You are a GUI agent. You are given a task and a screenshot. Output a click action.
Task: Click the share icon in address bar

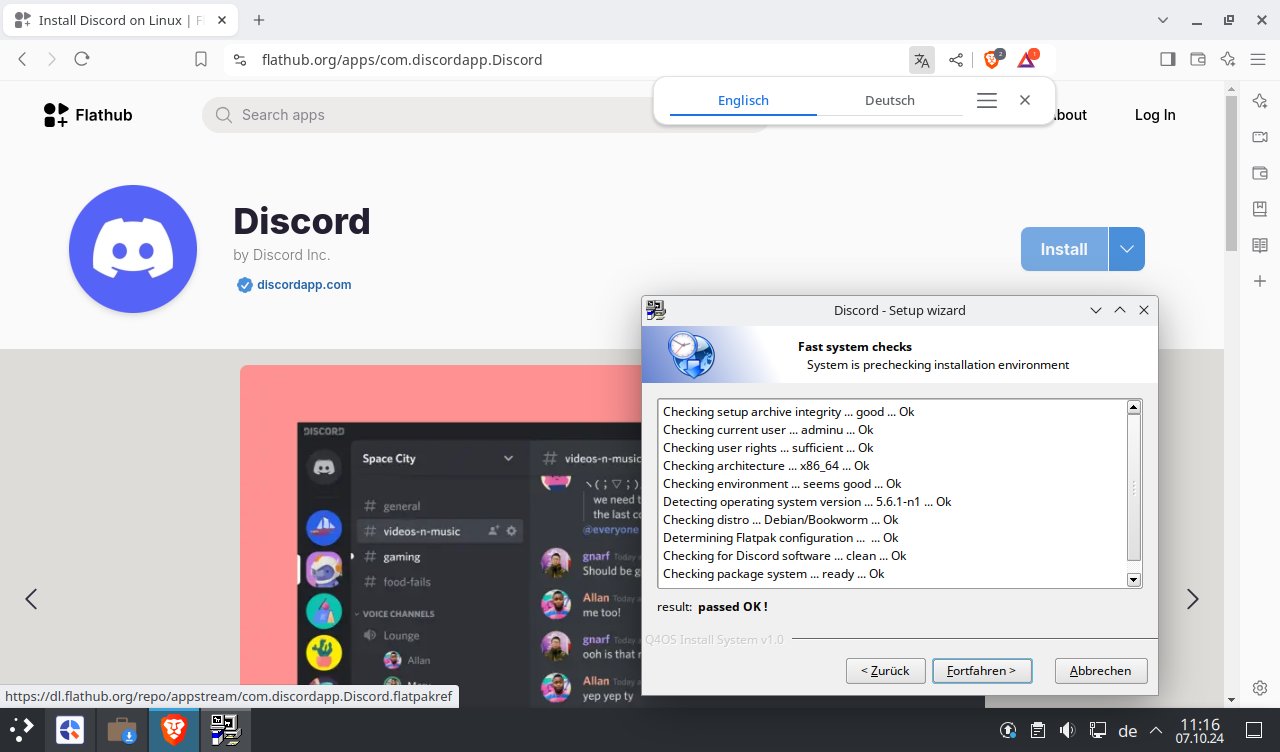[x=956, y=60]
